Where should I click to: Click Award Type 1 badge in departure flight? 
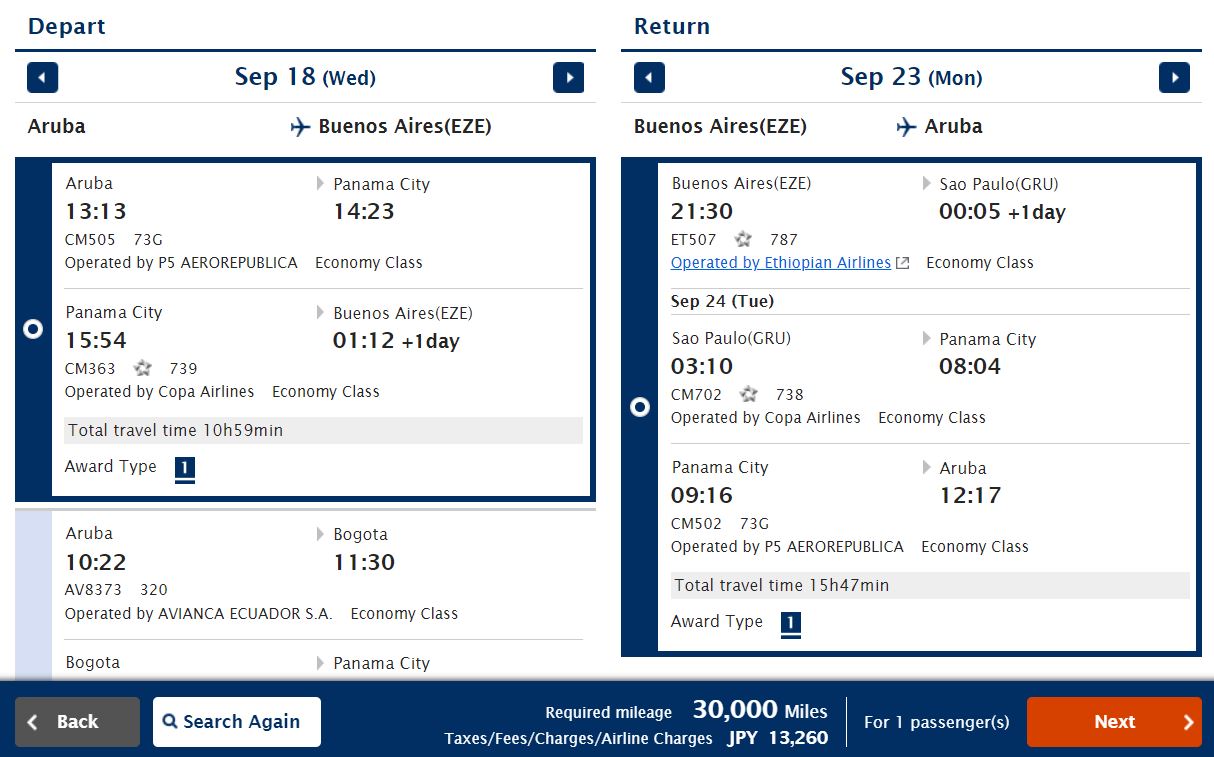[185, 467]
